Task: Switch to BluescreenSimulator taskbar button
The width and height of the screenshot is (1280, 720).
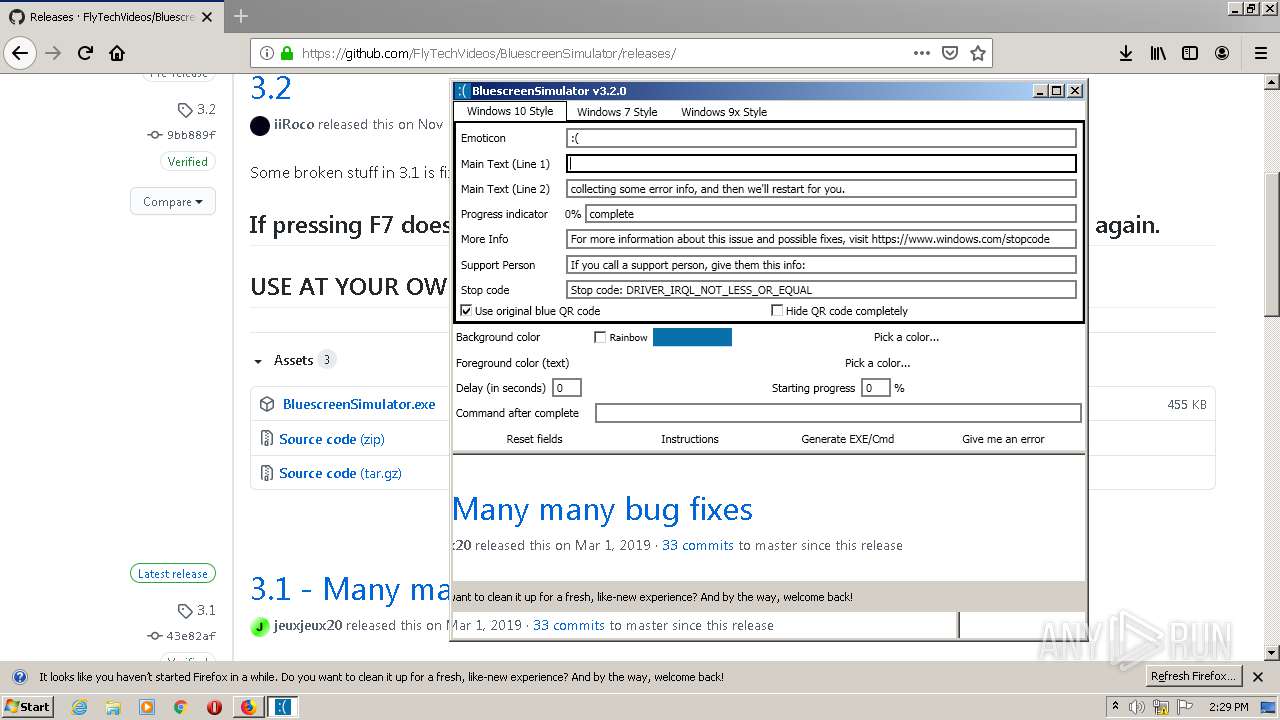Action: coord(283,707)
